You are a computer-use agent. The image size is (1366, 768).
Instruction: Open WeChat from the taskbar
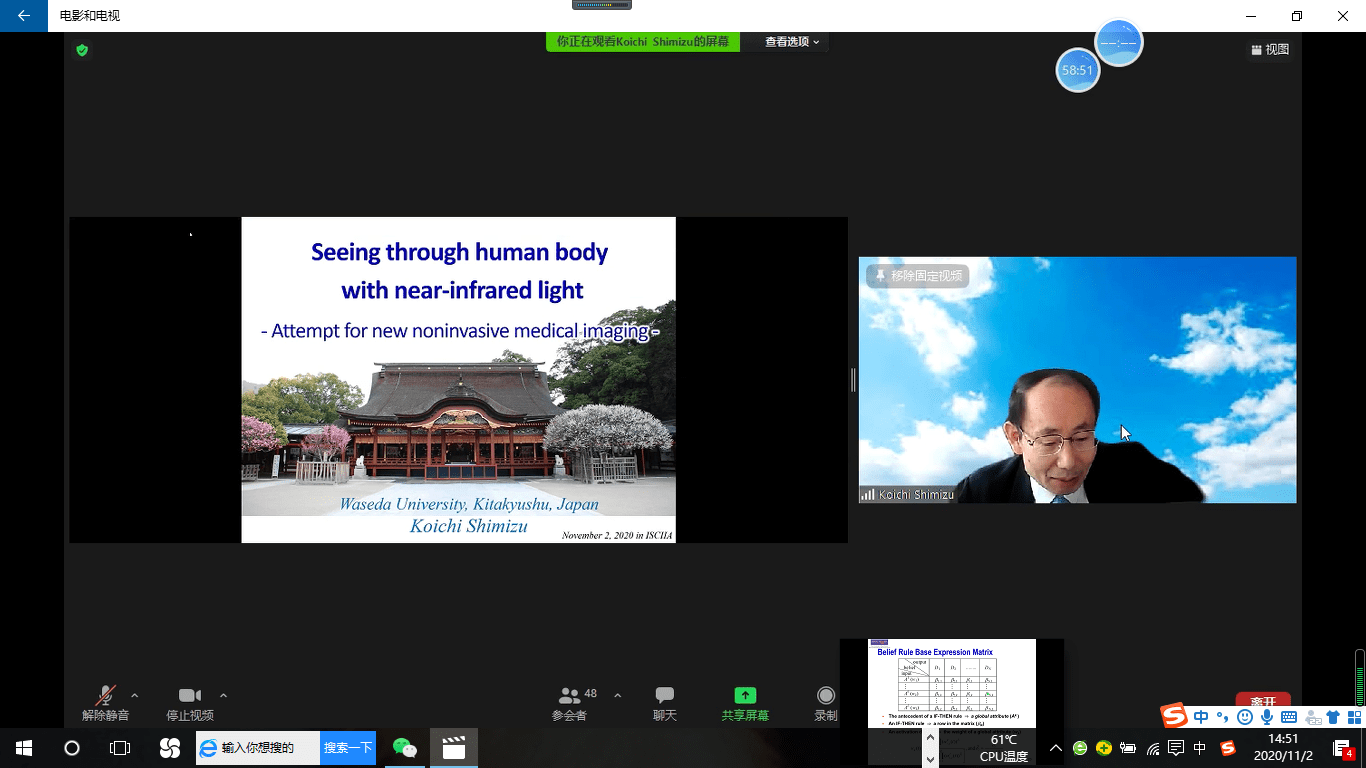405,747
